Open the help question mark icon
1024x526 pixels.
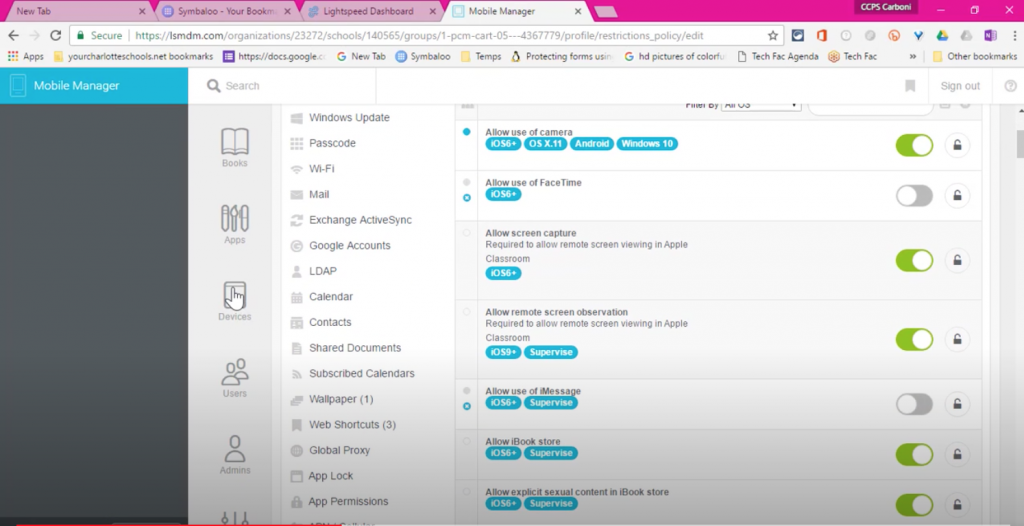(1010, 86)
